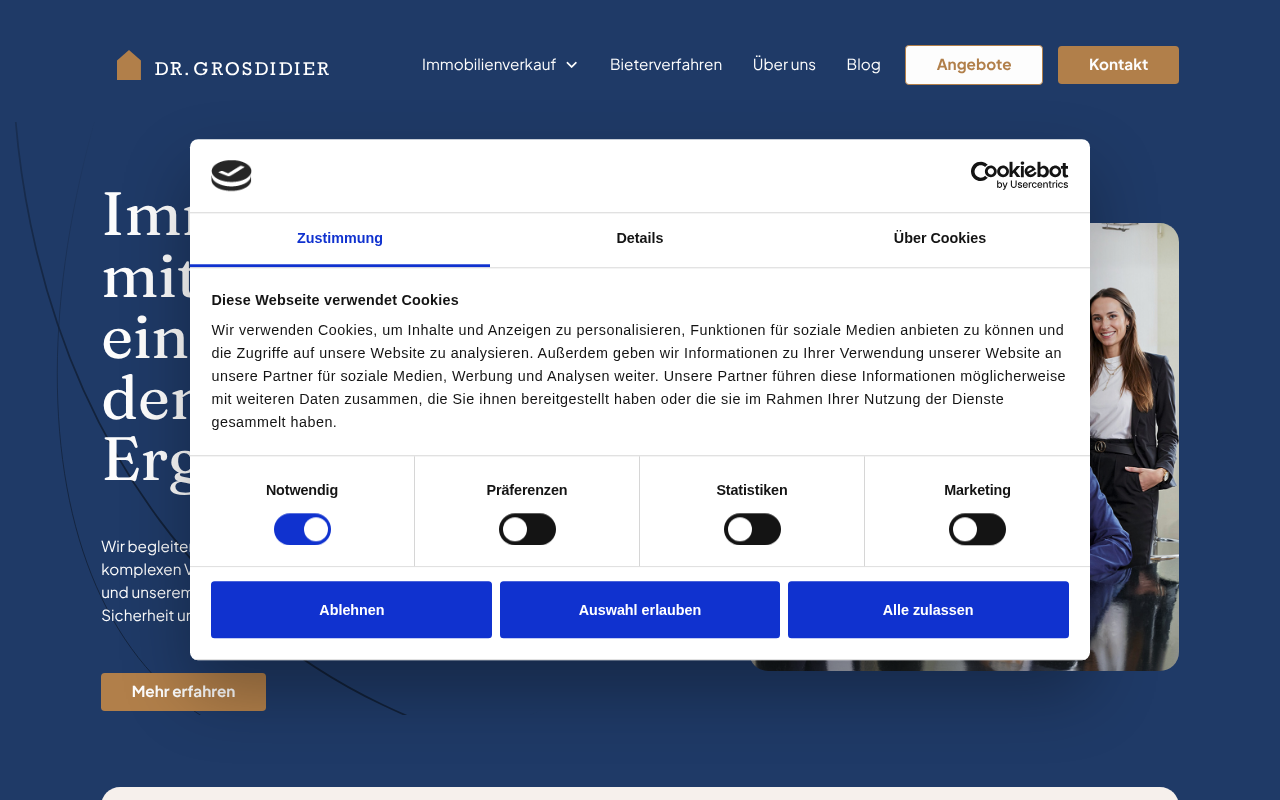This screenshot has width=1280, height=800.
Task: Click the heading 'Diese Webseite verwendet Cookies'
Action: point(335,300)
